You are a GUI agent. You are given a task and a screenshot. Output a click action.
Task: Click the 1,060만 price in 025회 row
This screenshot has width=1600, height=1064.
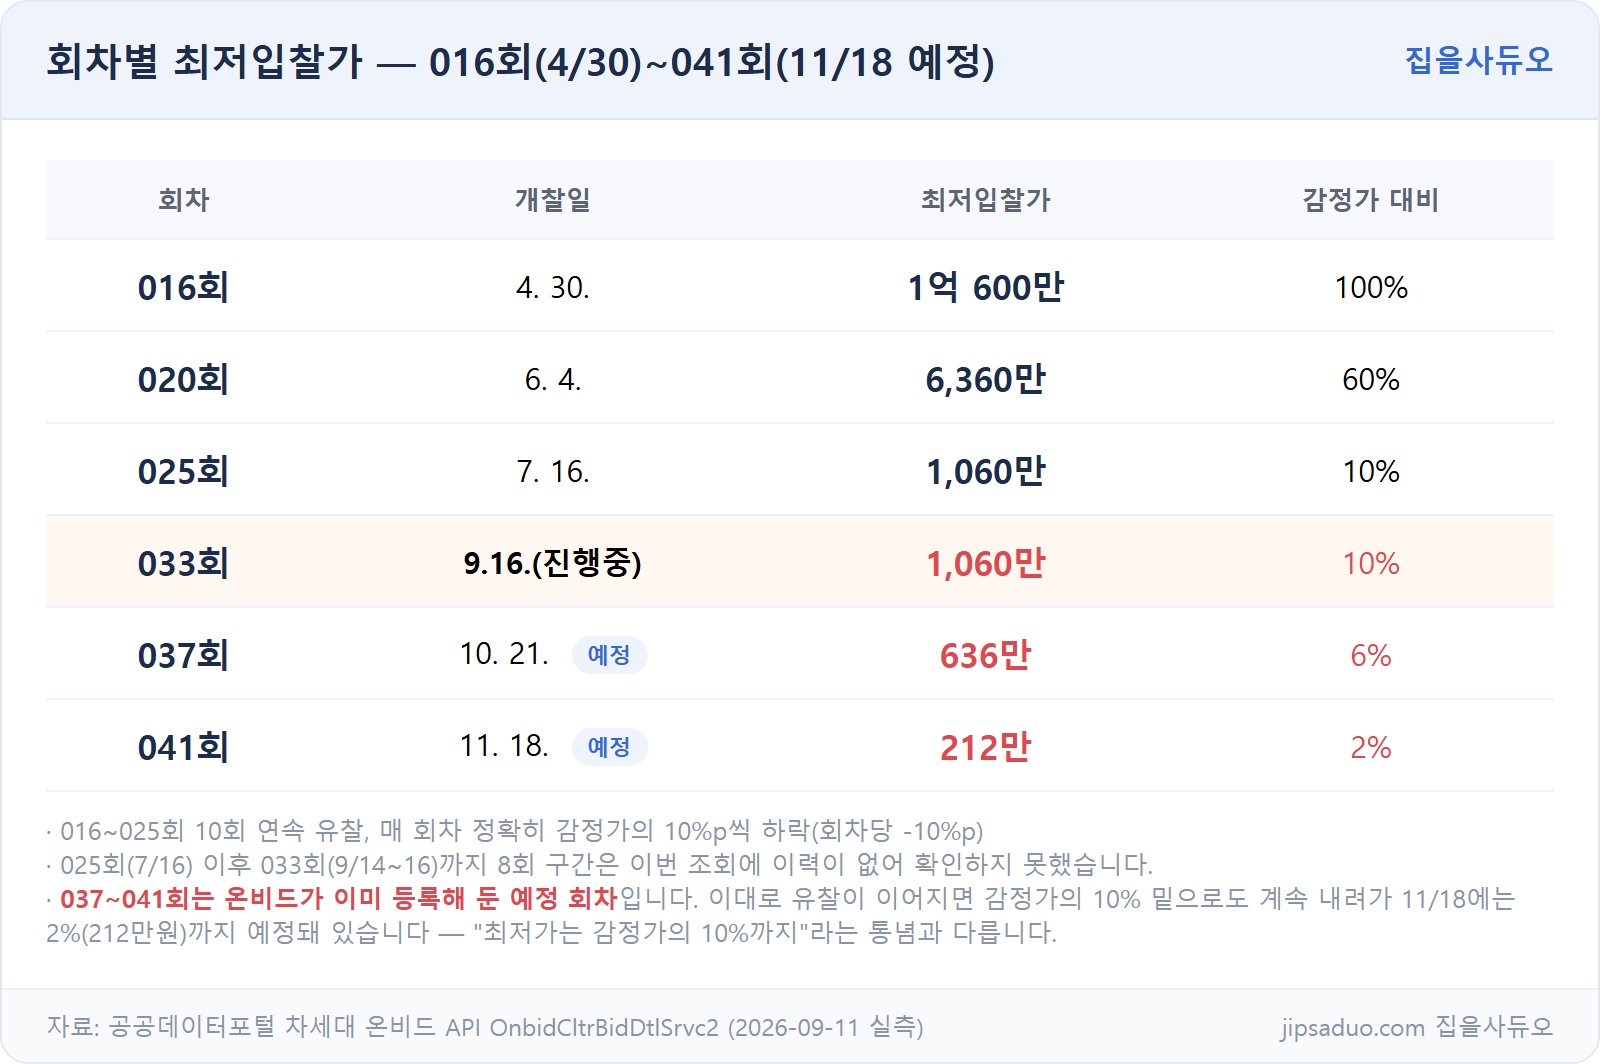tap(985, 472)
